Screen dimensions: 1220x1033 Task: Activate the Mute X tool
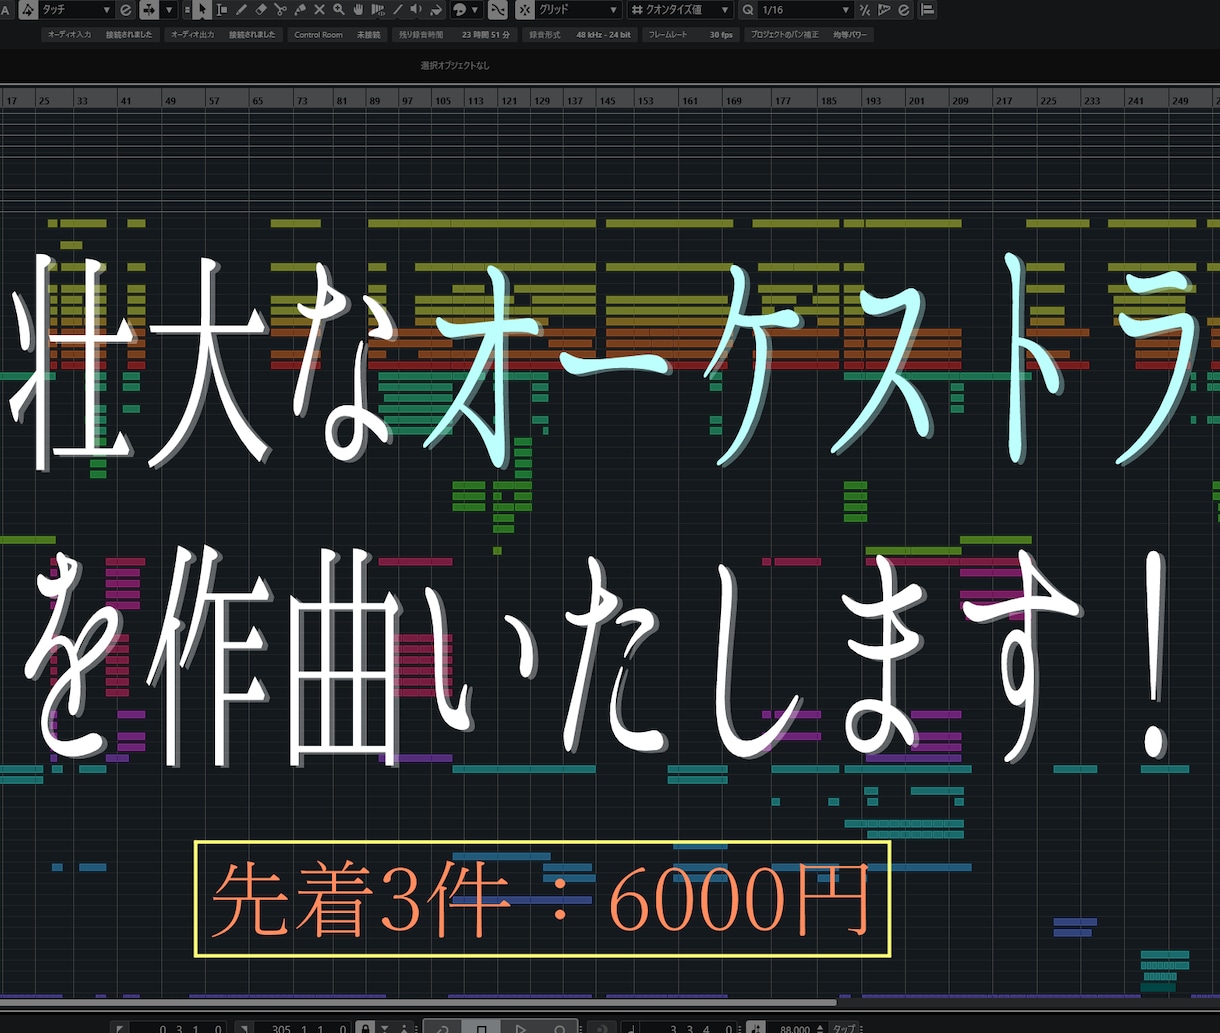[319, 10]
